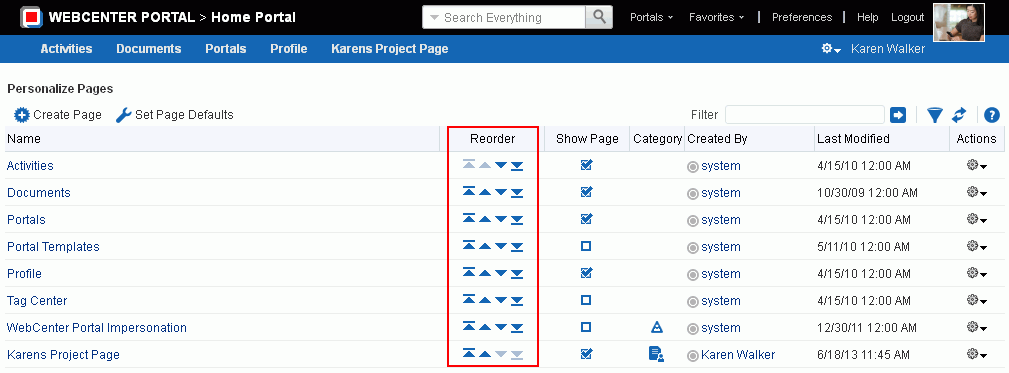This screenshot has width=1009, height=373.
Task: Open Actions menu for Portals row
Action: (977, 220)
